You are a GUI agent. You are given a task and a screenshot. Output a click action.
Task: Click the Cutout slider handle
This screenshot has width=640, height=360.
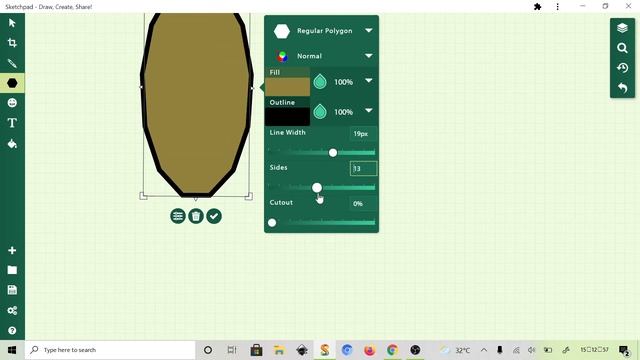(x=272, y=222)
